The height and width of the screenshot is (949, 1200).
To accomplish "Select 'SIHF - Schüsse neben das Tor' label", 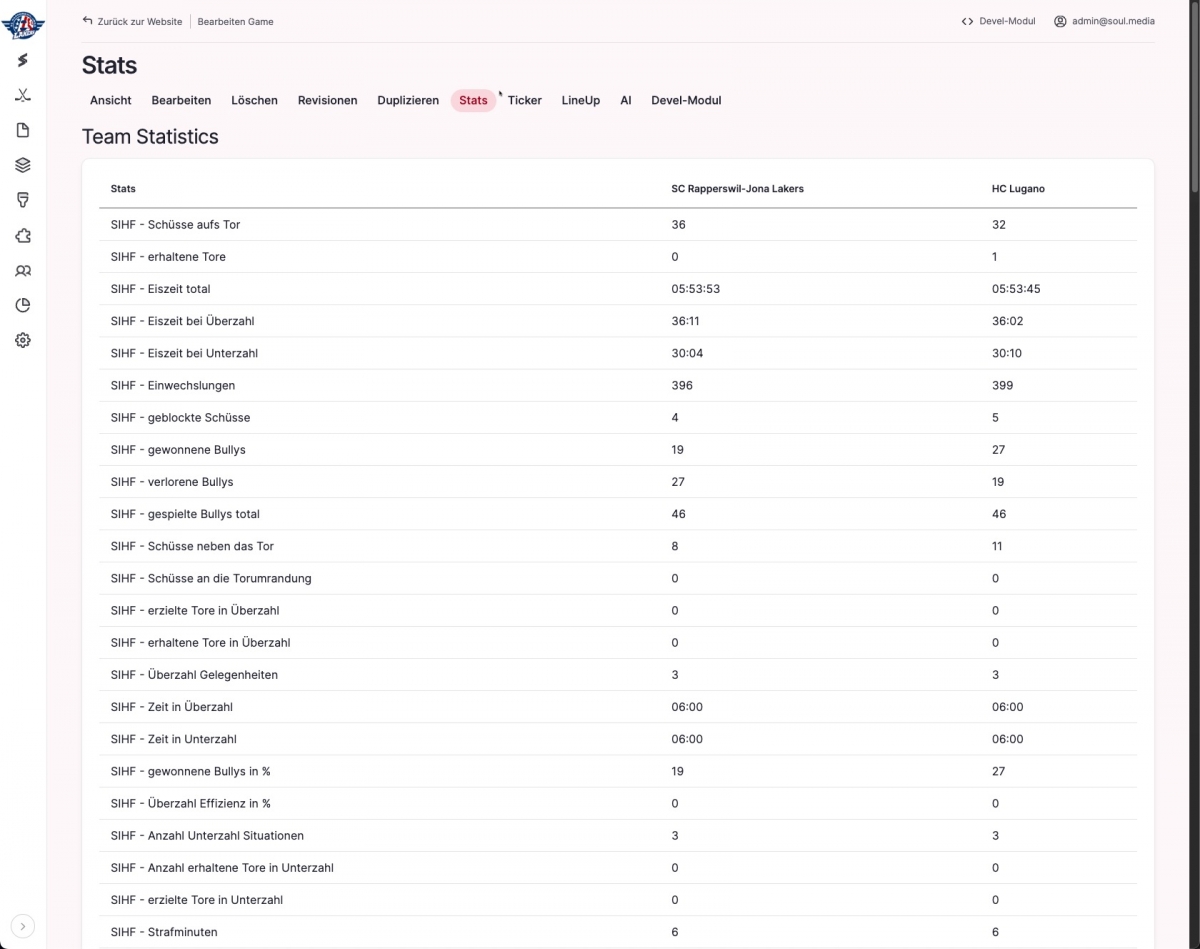I will coord(192,546).
